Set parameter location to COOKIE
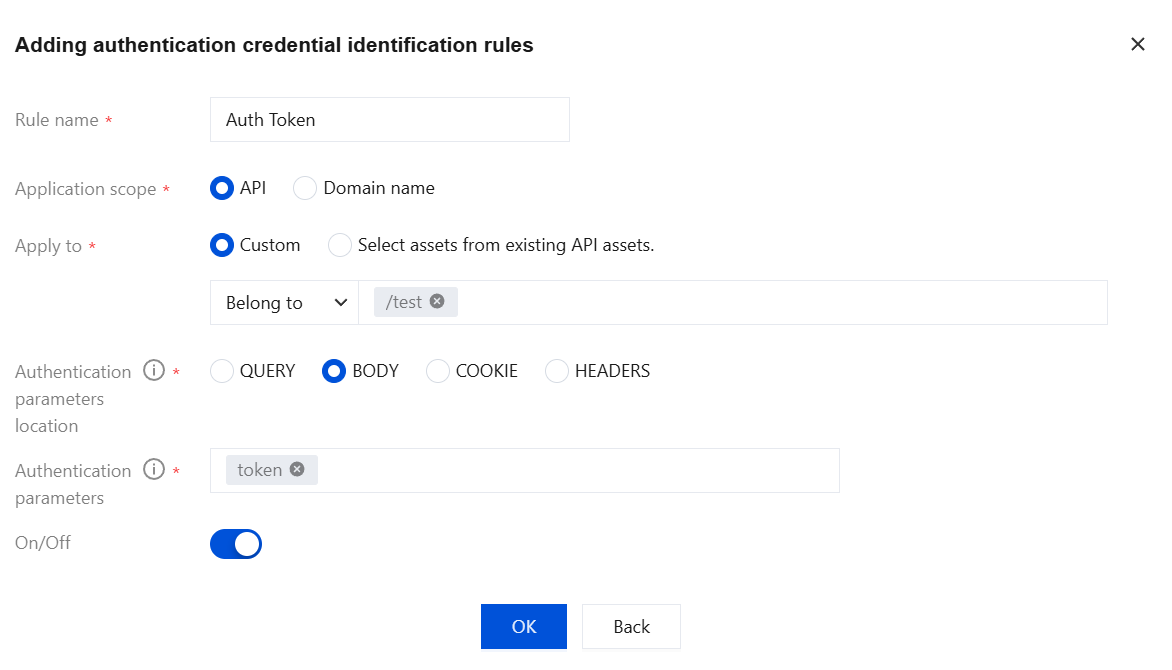This screenshot has width=1172, height=670. coord(437,371)
